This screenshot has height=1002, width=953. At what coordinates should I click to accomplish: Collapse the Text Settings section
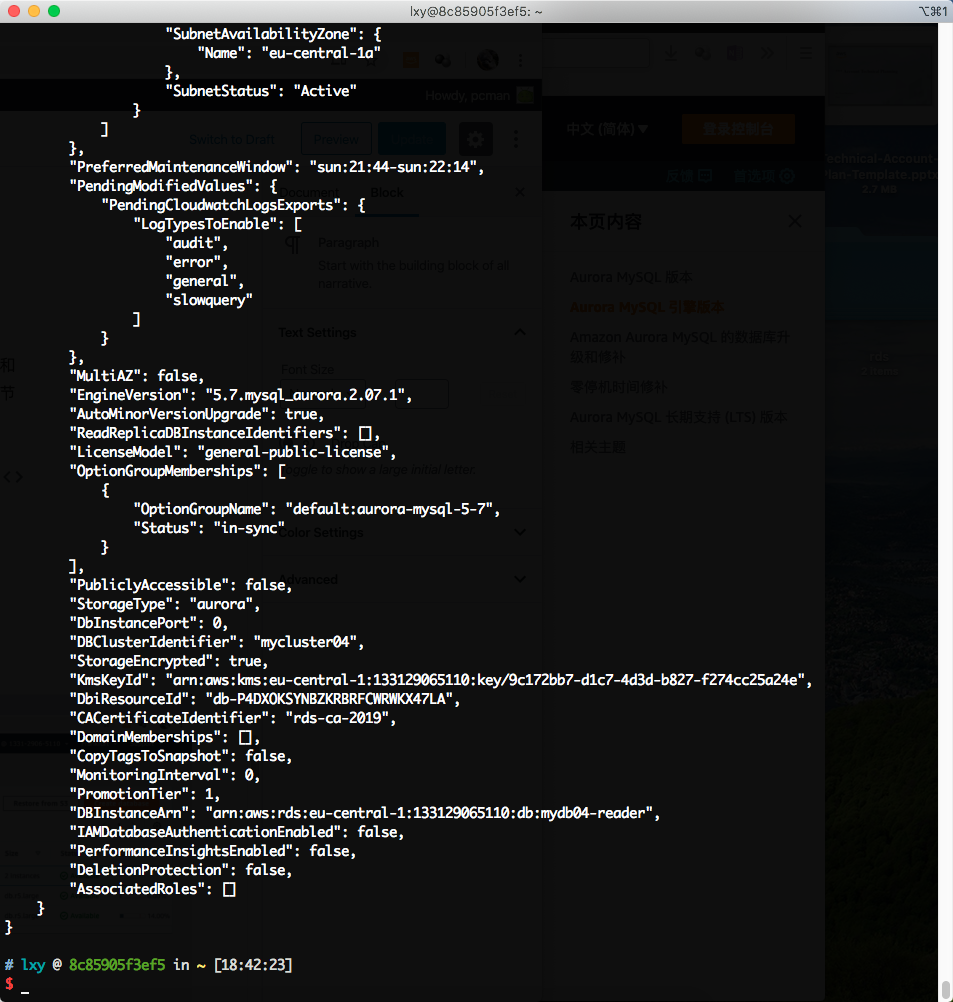pyautogui.click(x=519, y=332)
